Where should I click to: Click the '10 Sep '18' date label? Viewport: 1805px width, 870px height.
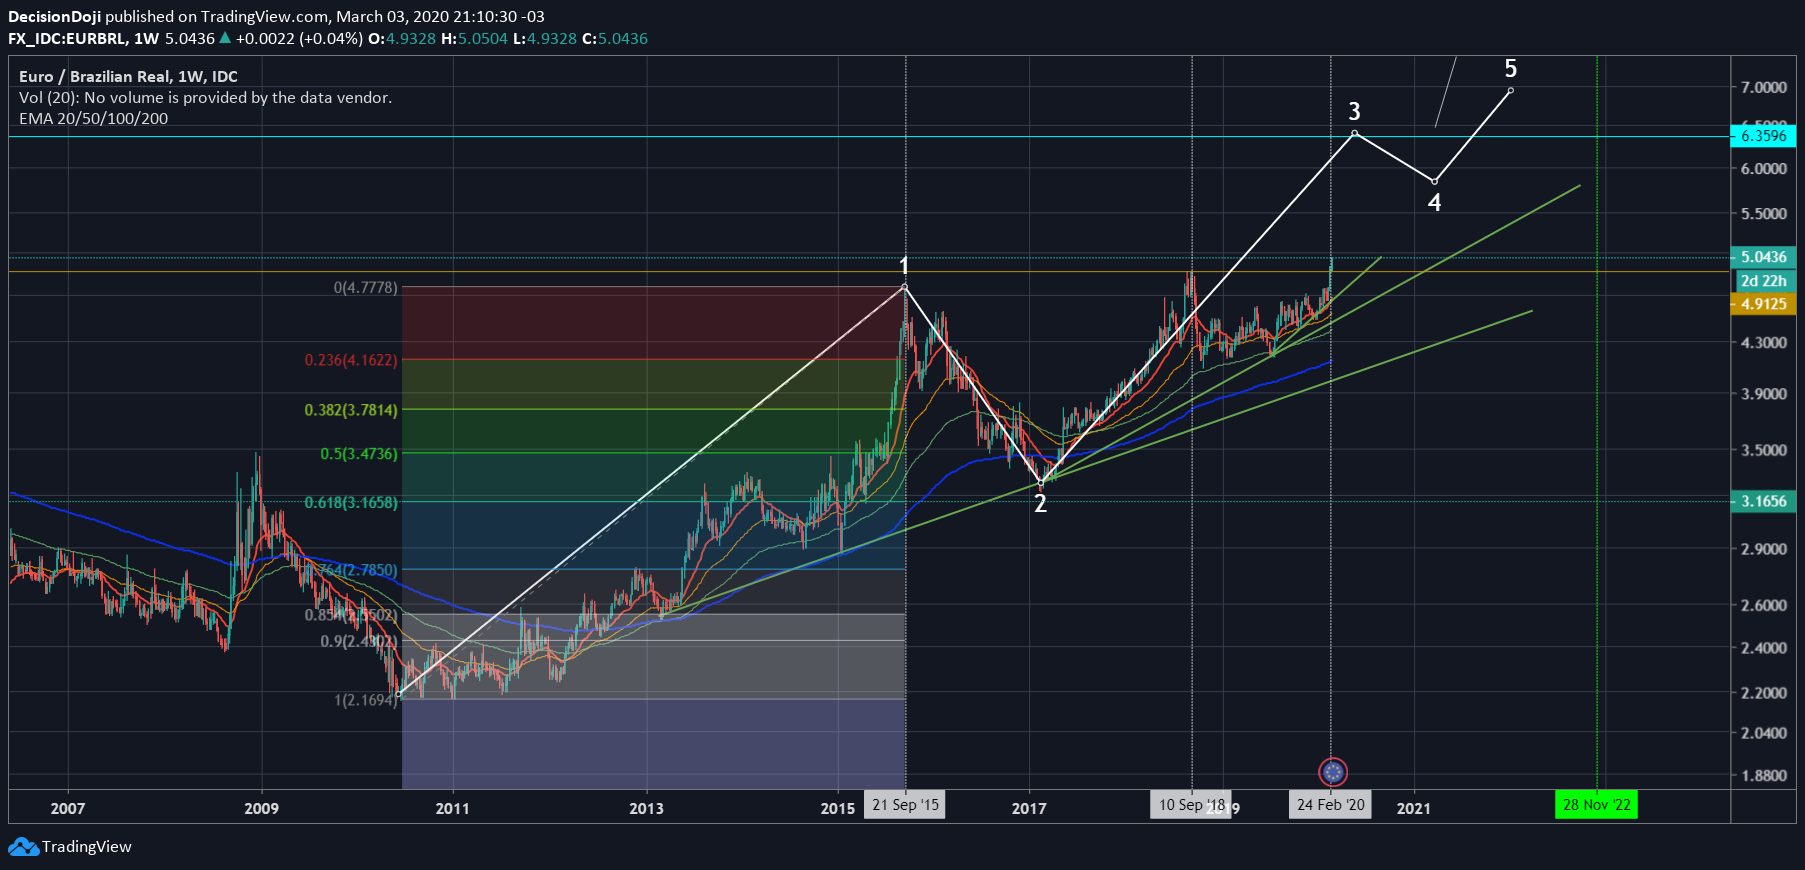coord(1191,805)
